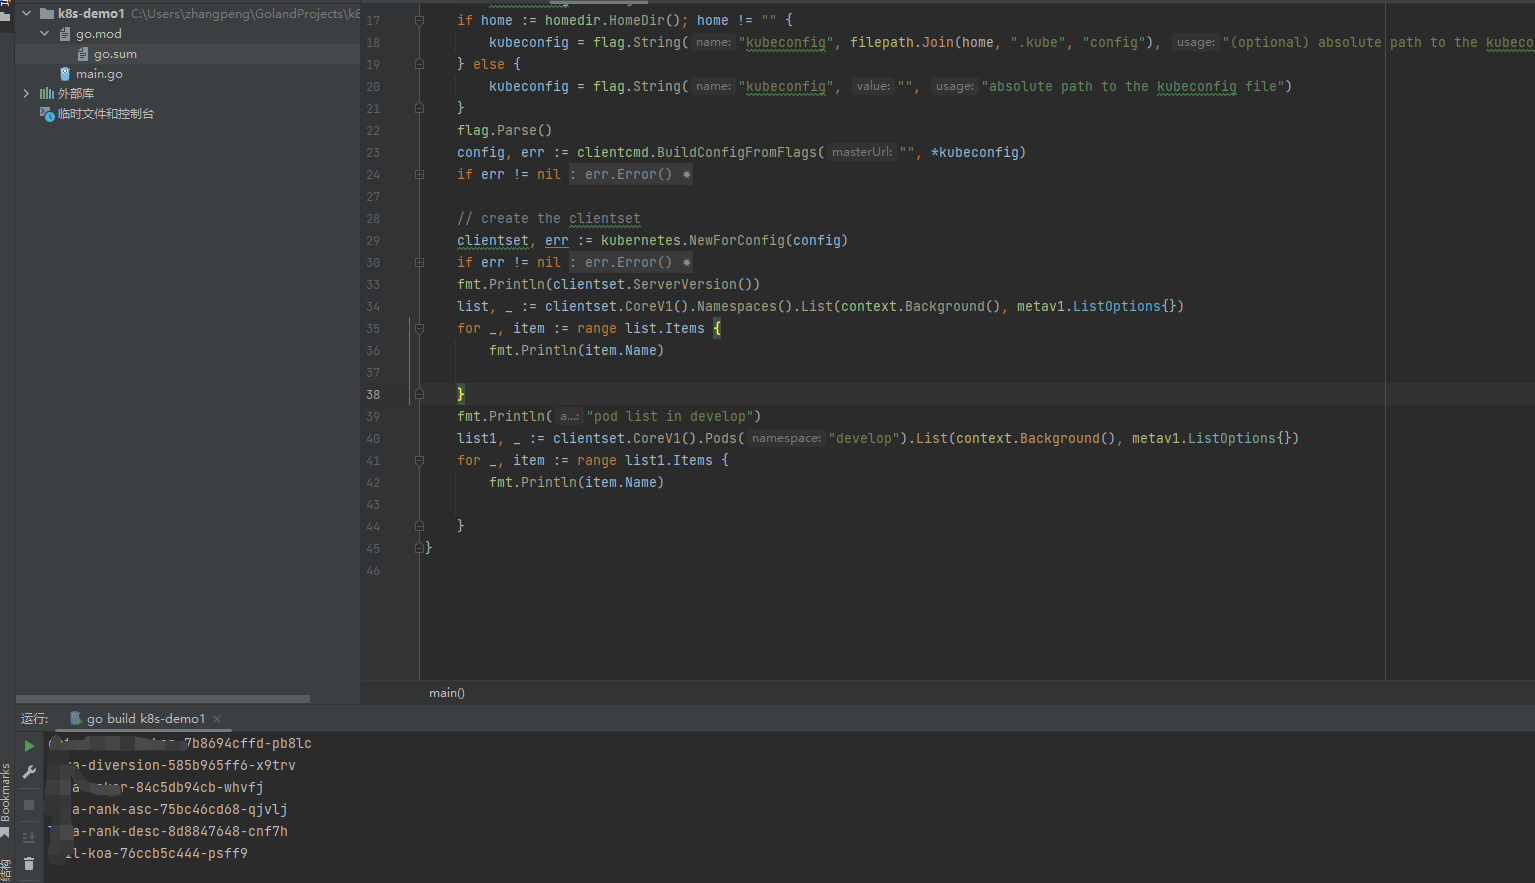Click the file icon beside go.mod
This screenshot has width=1535, height=883.
[x=65, y=34]
